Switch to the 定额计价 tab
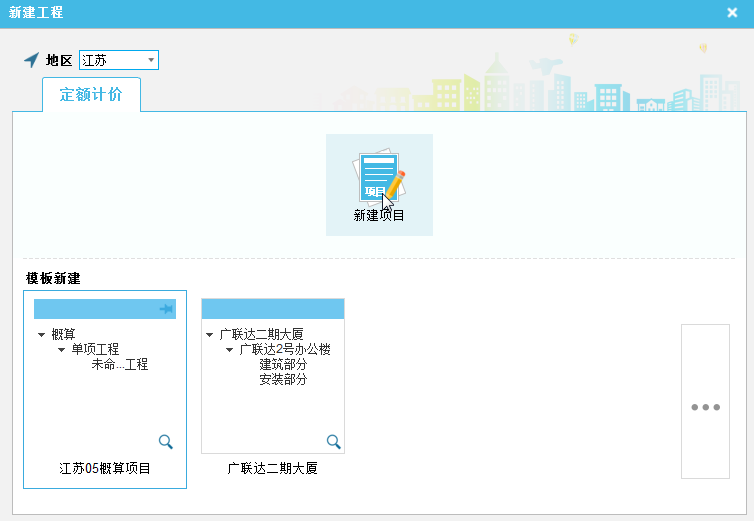The height and width of the screenshot is (521, 754). pos(91,95)
